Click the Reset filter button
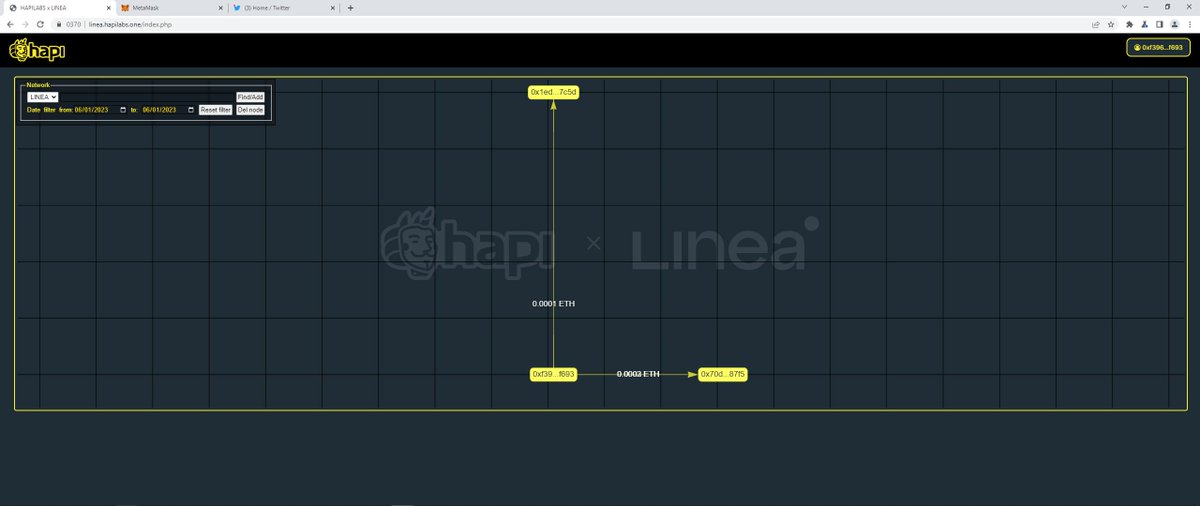 [x=216, y=110]
